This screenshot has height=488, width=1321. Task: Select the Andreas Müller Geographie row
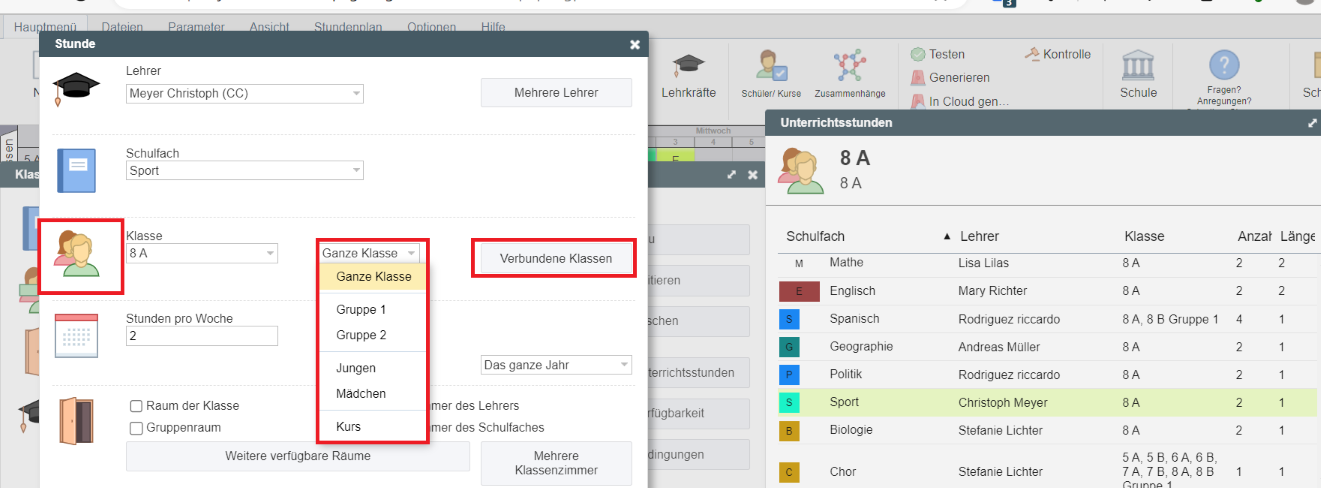(1047, 347)
